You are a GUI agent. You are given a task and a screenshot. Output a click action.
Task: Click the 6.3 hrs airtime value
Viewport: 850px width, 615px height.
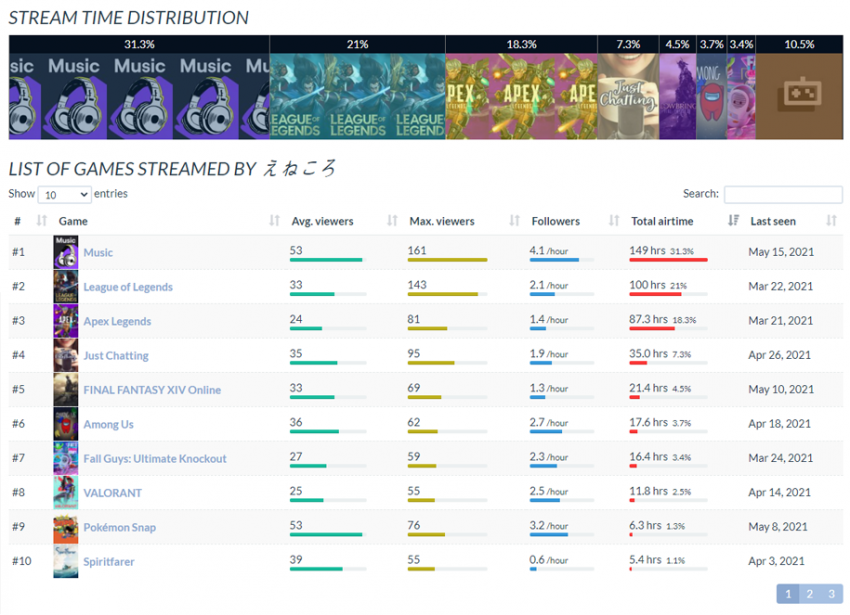pos(645,525)
